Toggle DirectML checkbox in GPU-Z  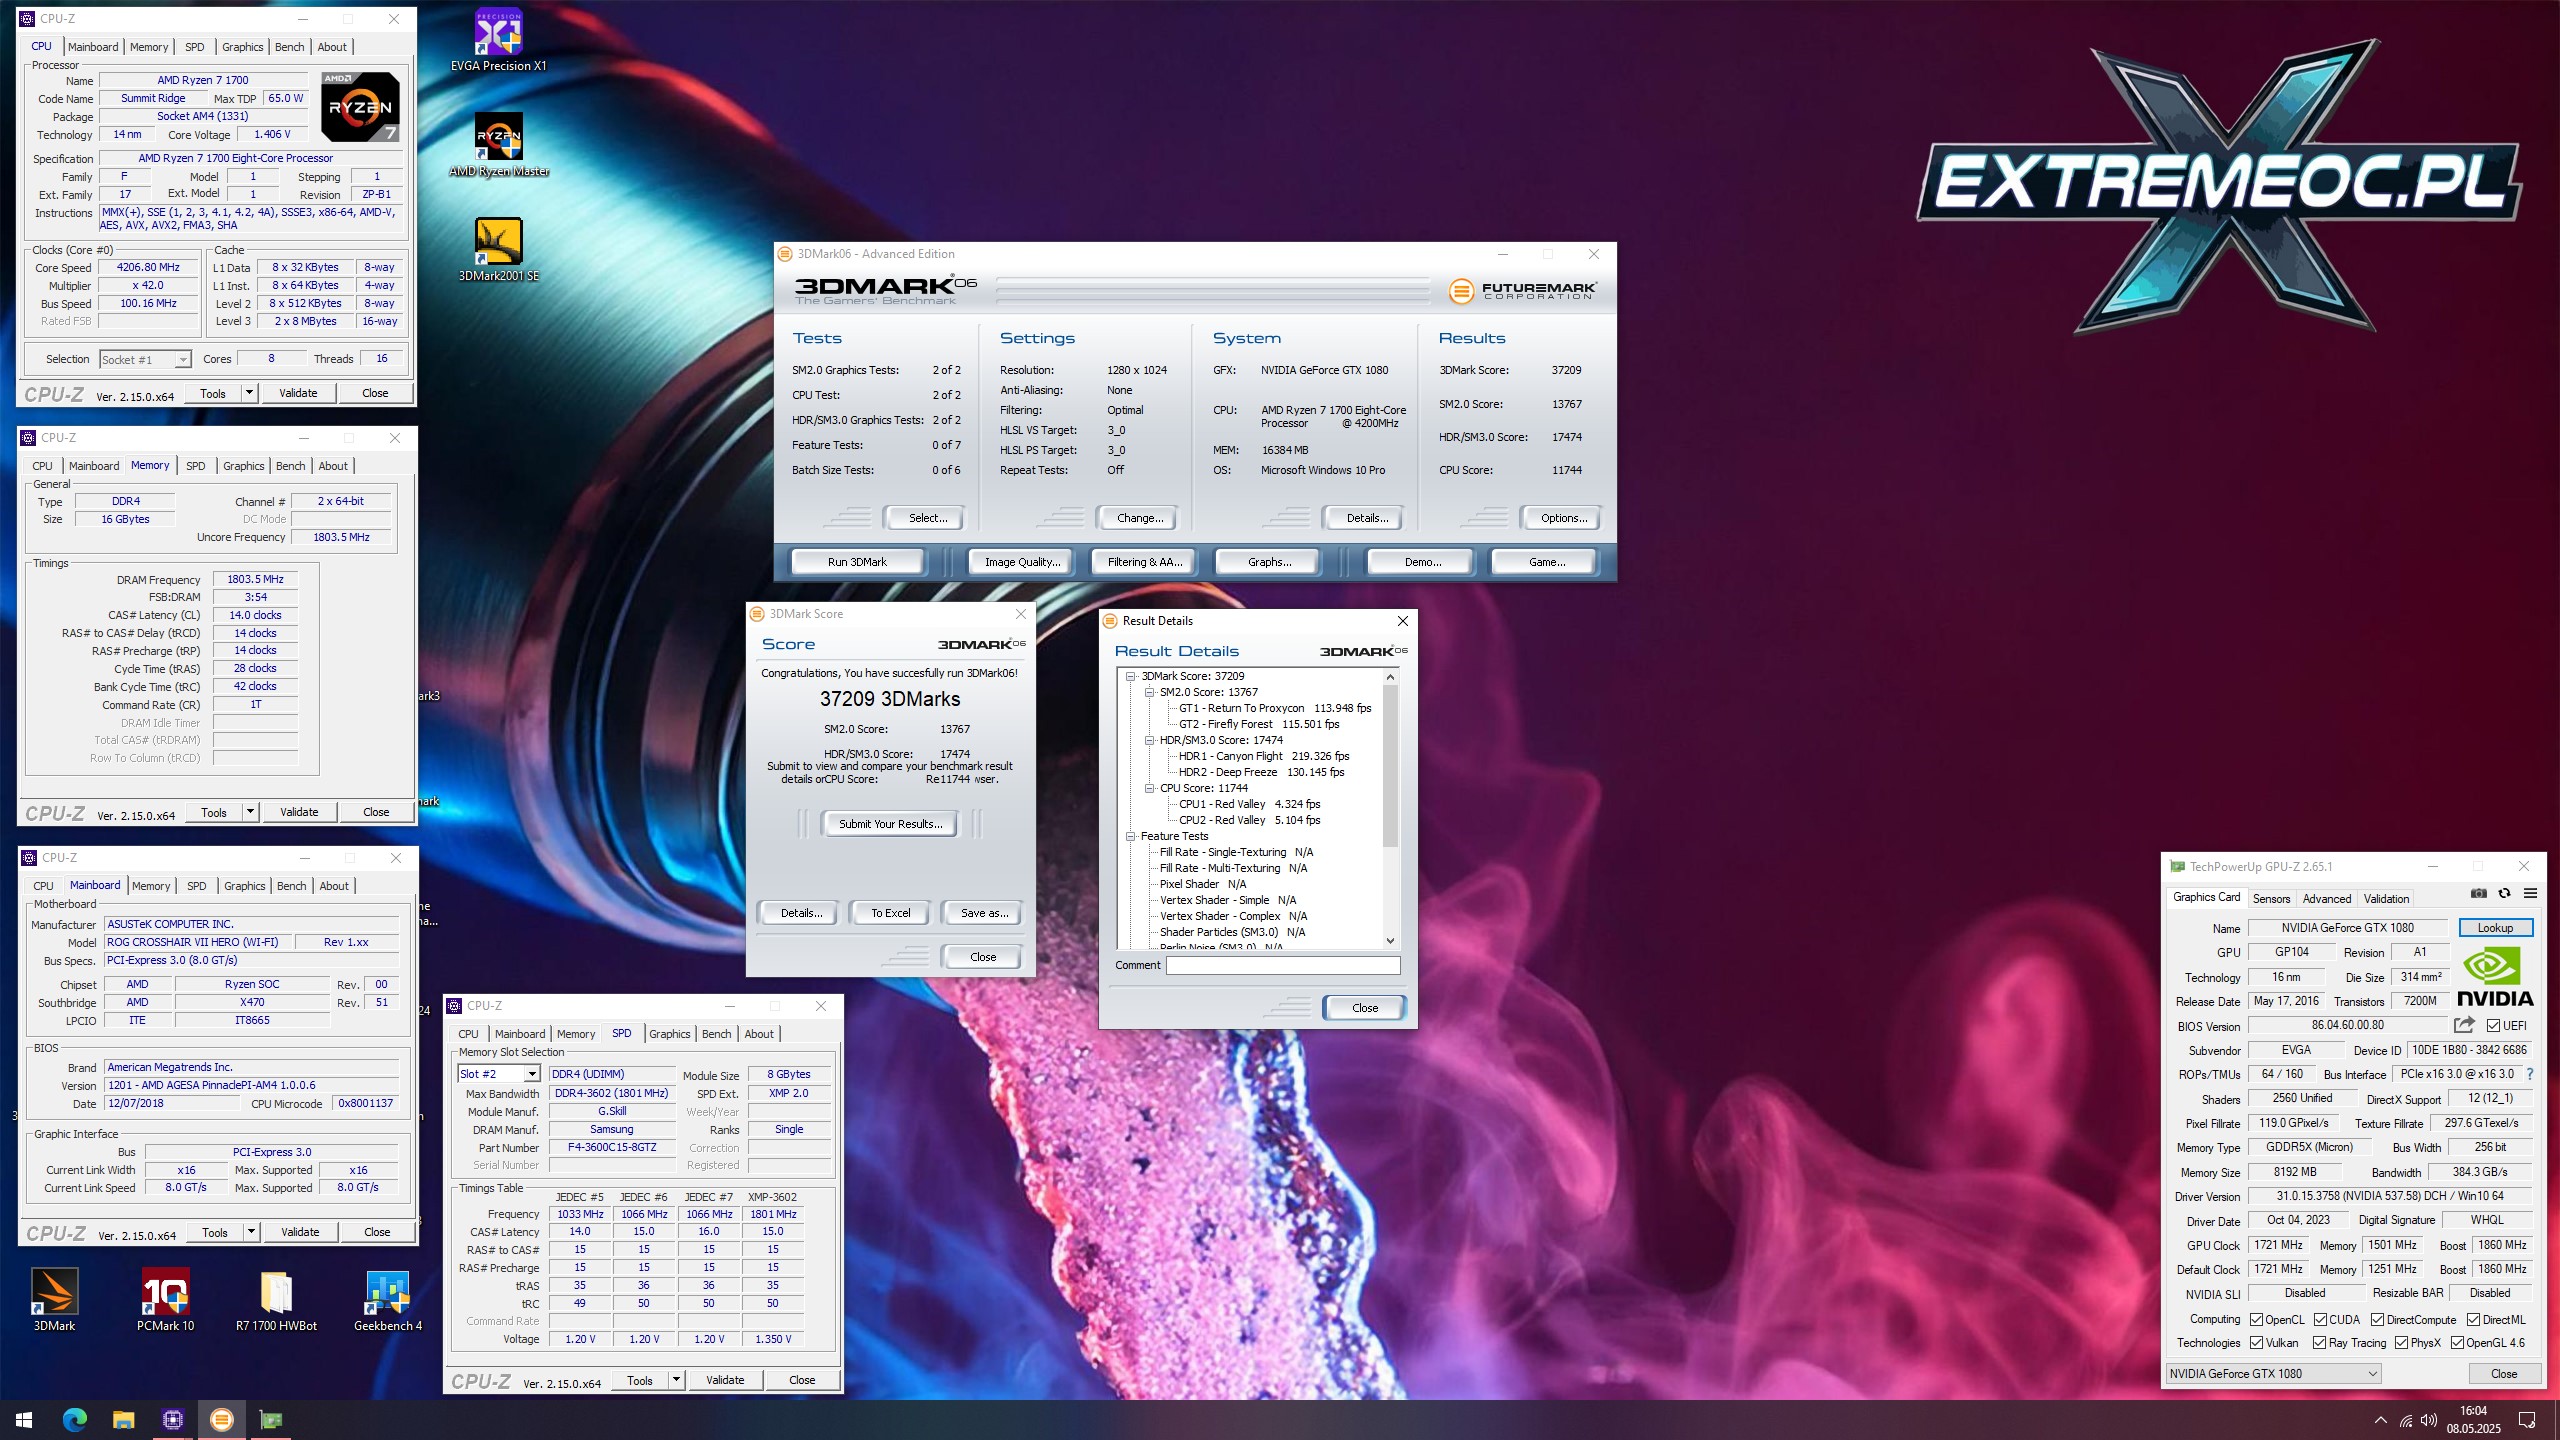coord(2473,1320)
